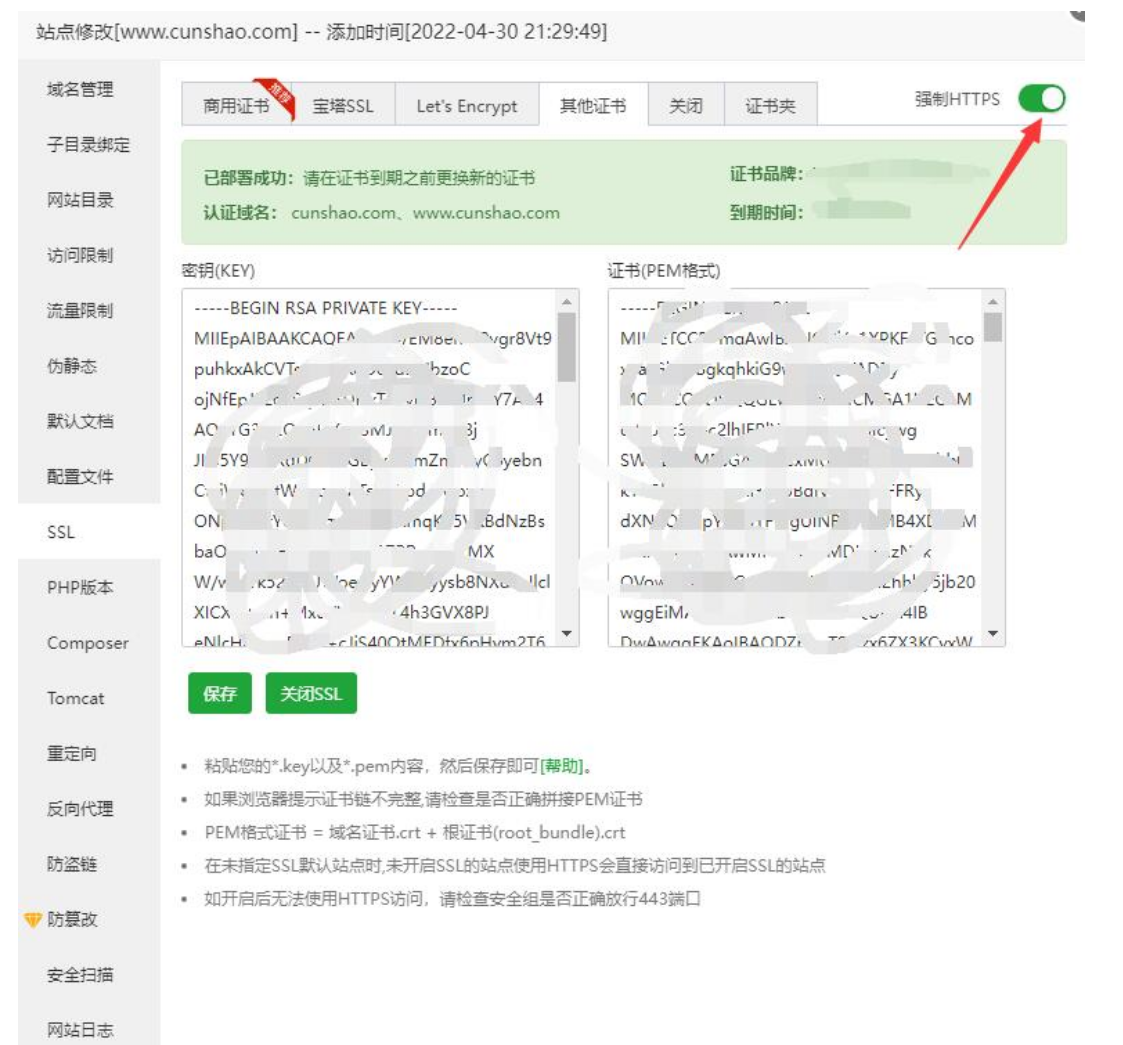This screenshot has width=1123, height=1045.
Task: Open the 帮助 link
Action: (x=561, y=768)
